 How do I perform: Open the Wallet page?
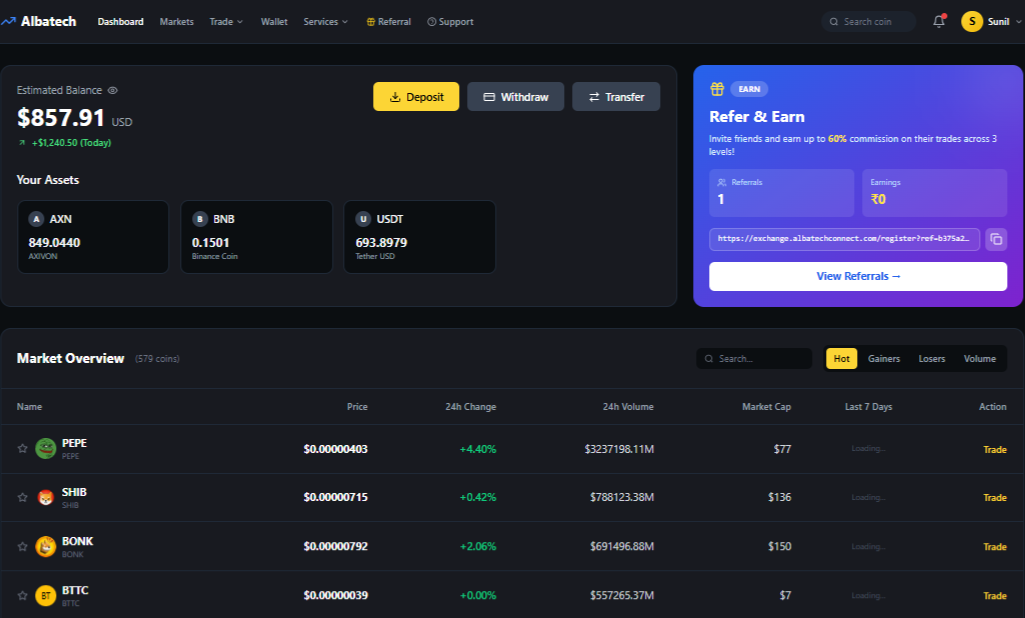coord(274,22)
